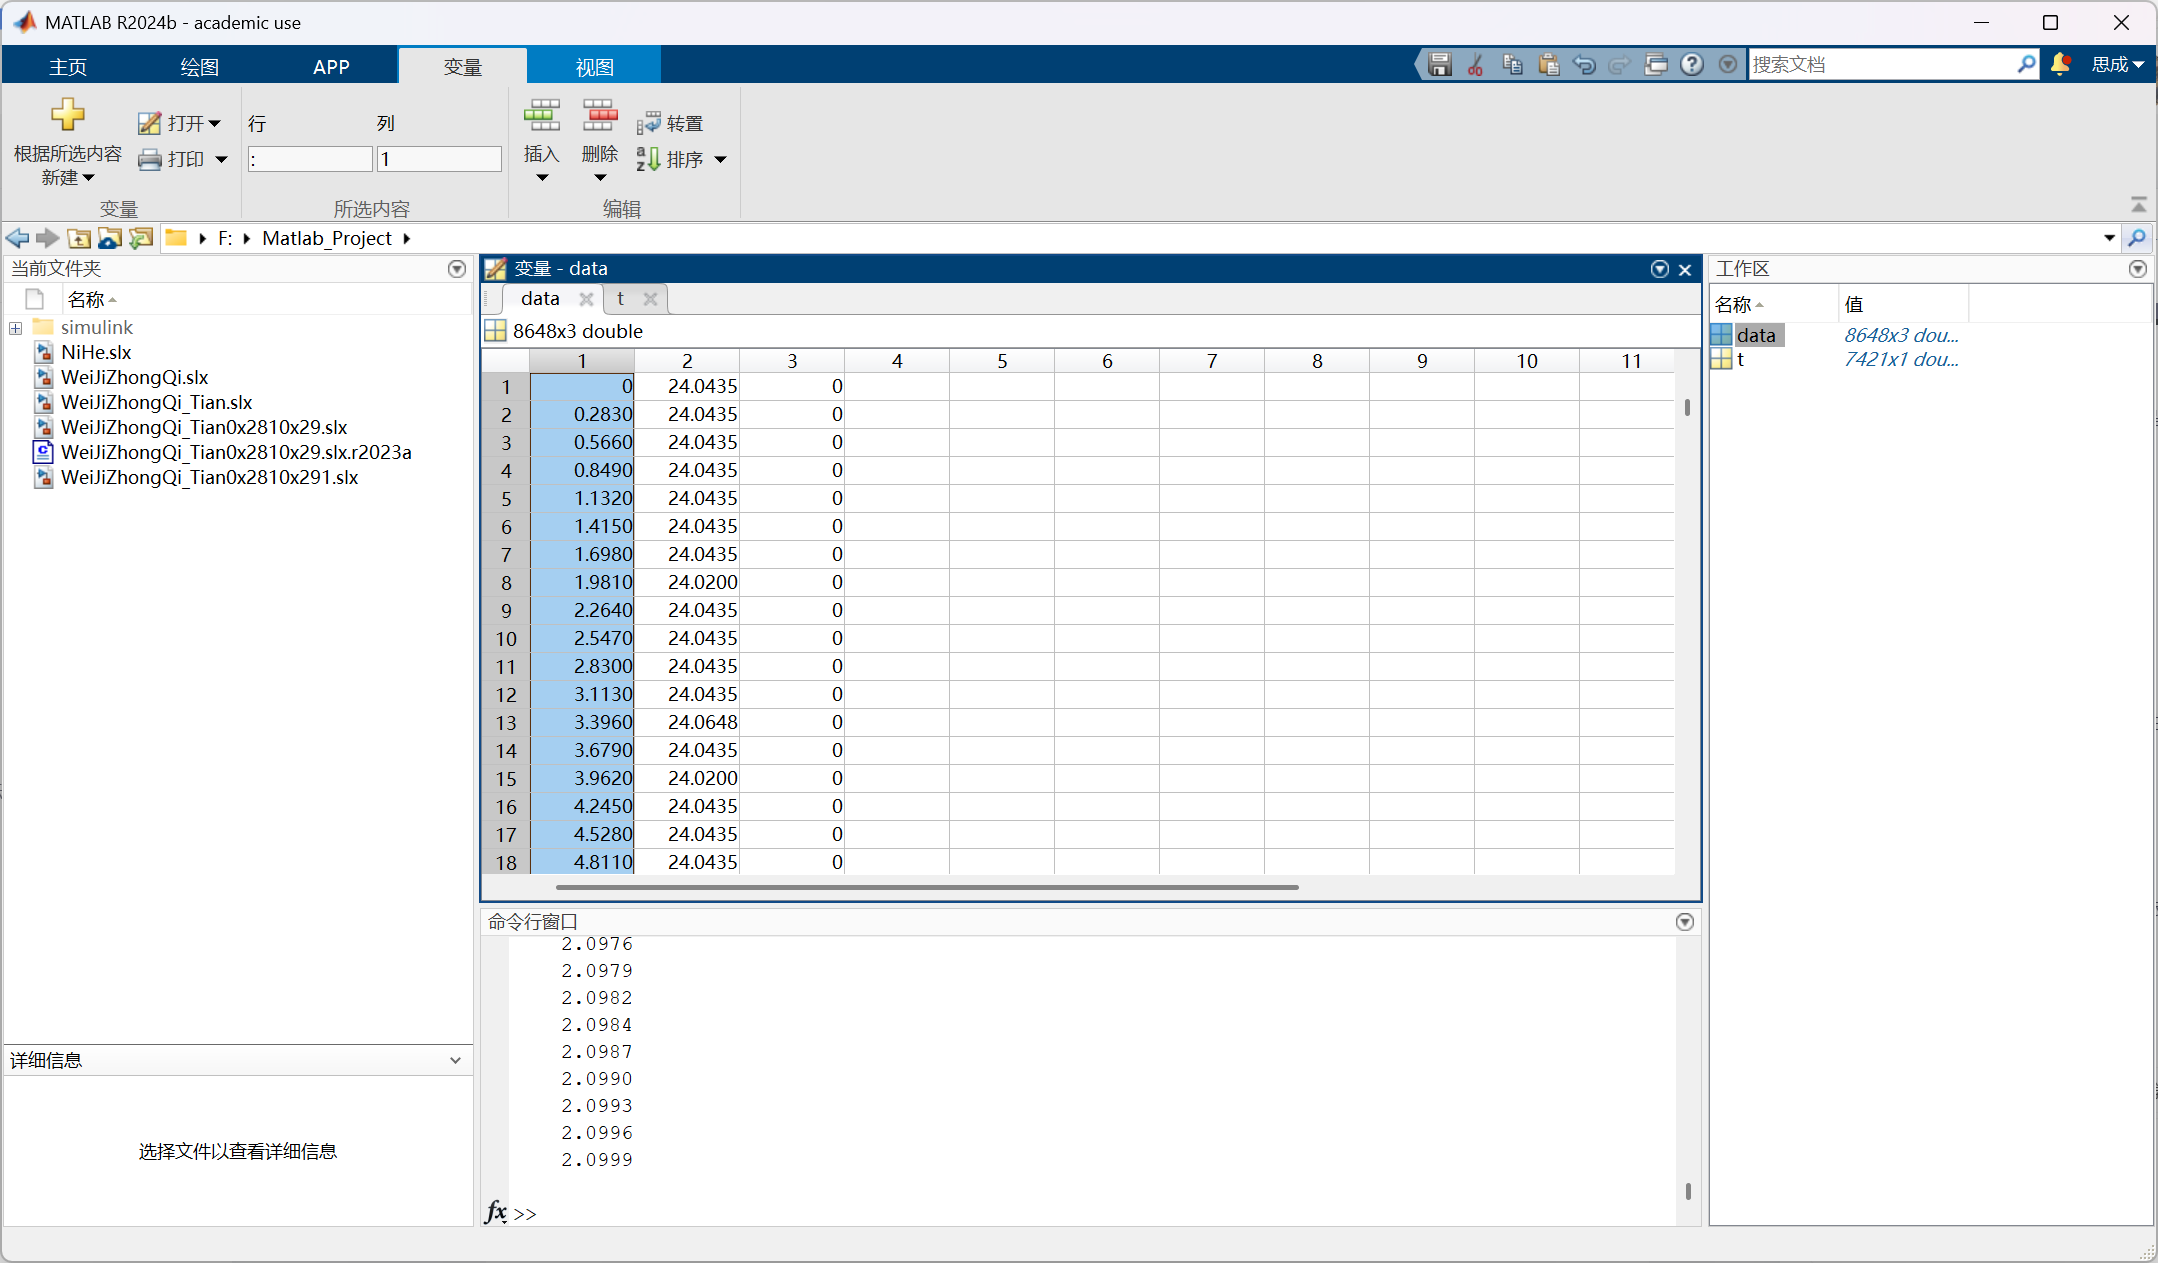Click the Undo icon in quick access toolbar
The width and height of the screenshot is (2158, 1263).
(x=1583, y=65)
